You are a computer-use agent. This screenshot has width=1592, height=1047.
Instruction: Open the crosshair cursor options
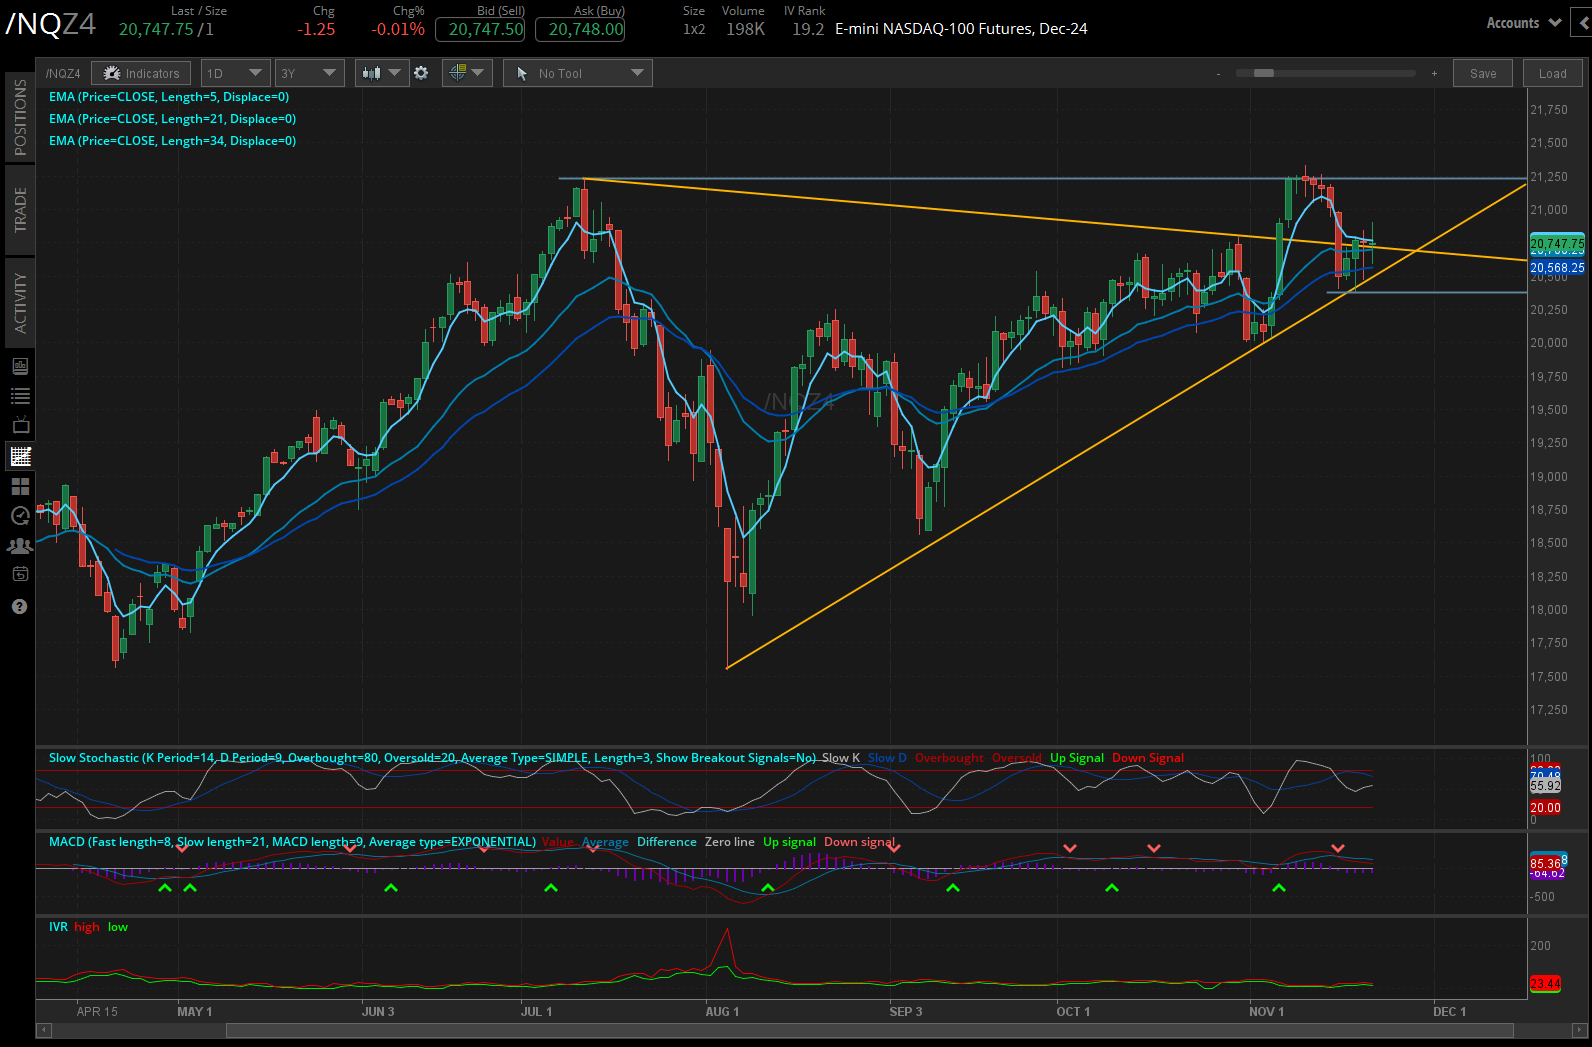pyautogui.click(x=467, y=73)
